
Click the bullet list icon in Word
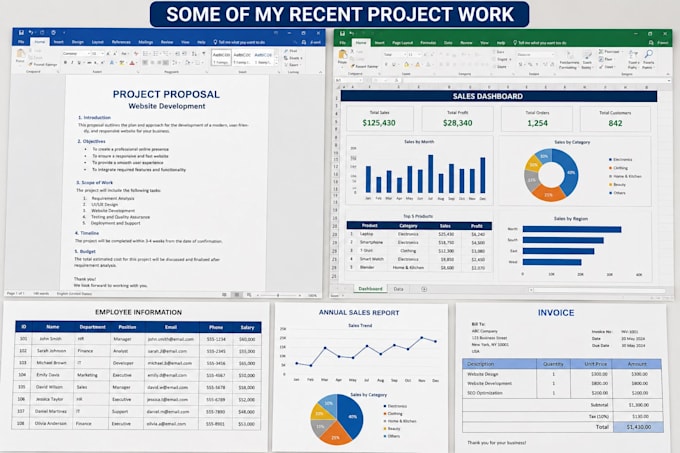tap(146, 53)
